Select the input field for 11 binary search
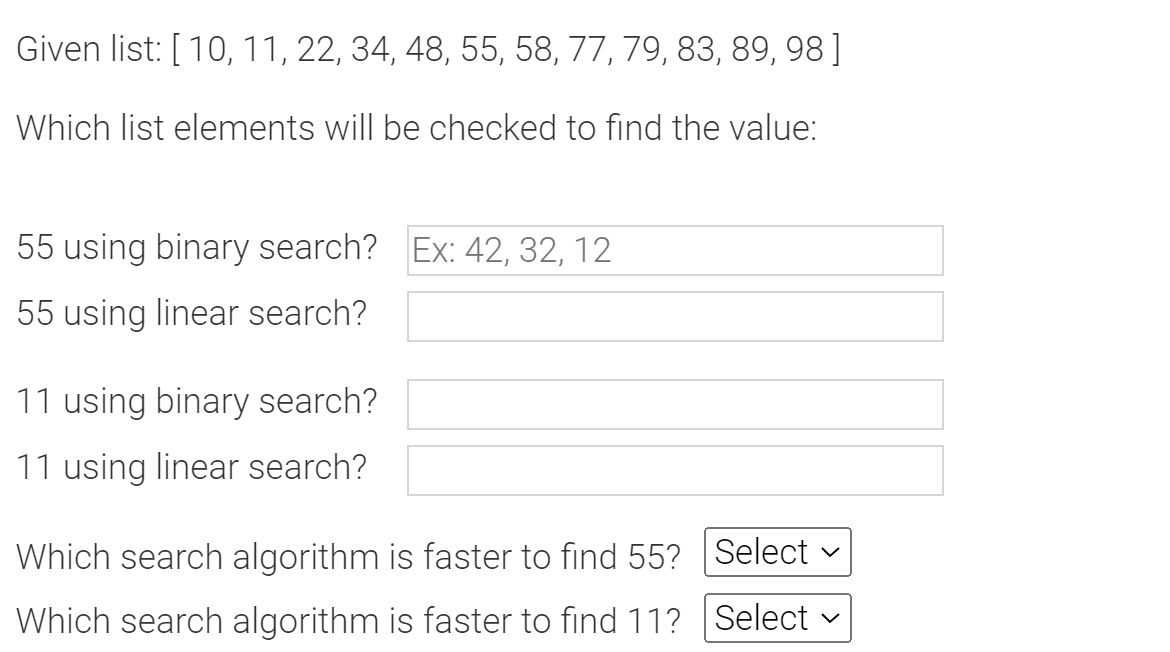This screenshot has width=1170, height=652. (675, 403)
